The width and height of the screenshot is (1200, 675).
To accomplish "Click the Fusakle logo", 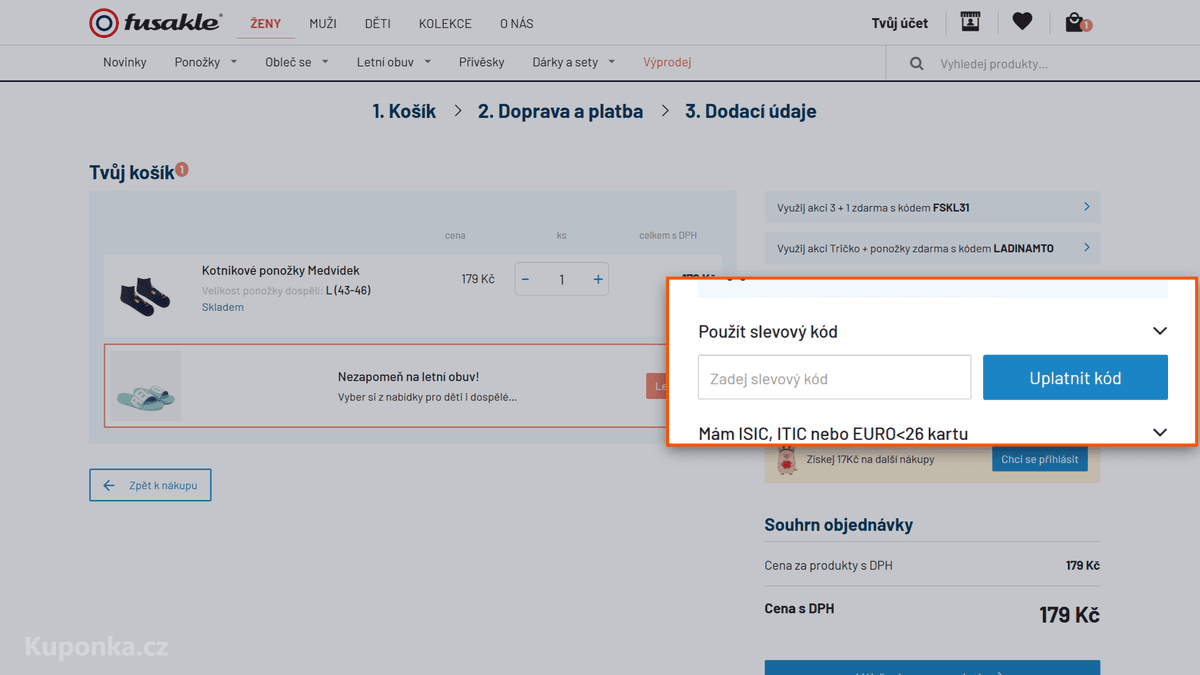I will coord(156,23).
